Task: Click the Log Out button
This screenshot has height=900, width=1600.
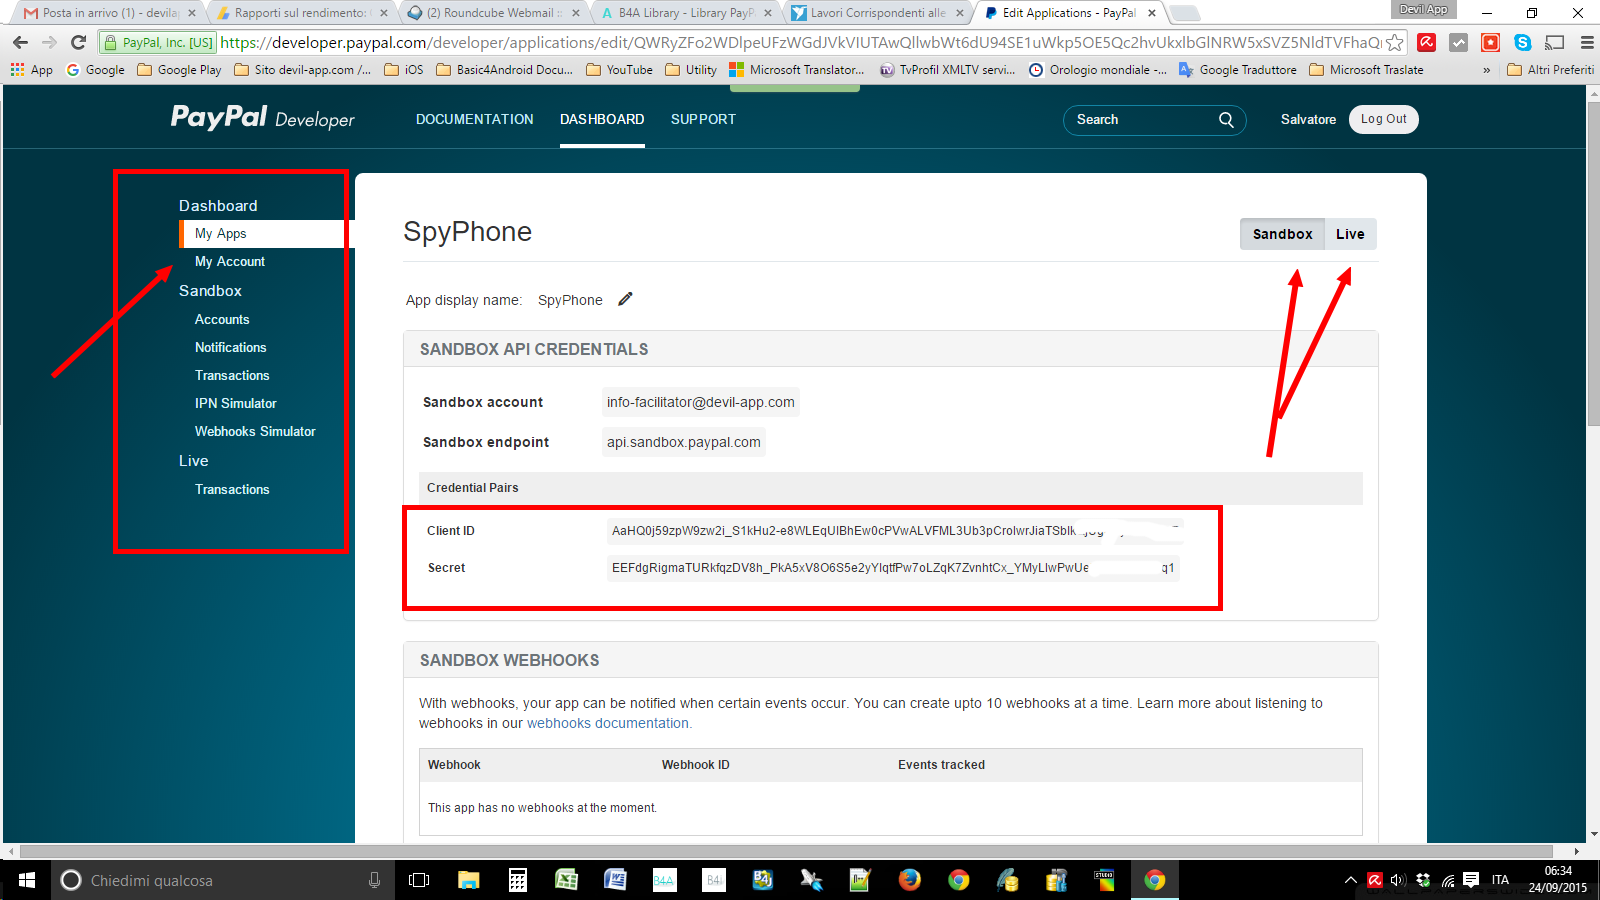Action: (1384, 119)
